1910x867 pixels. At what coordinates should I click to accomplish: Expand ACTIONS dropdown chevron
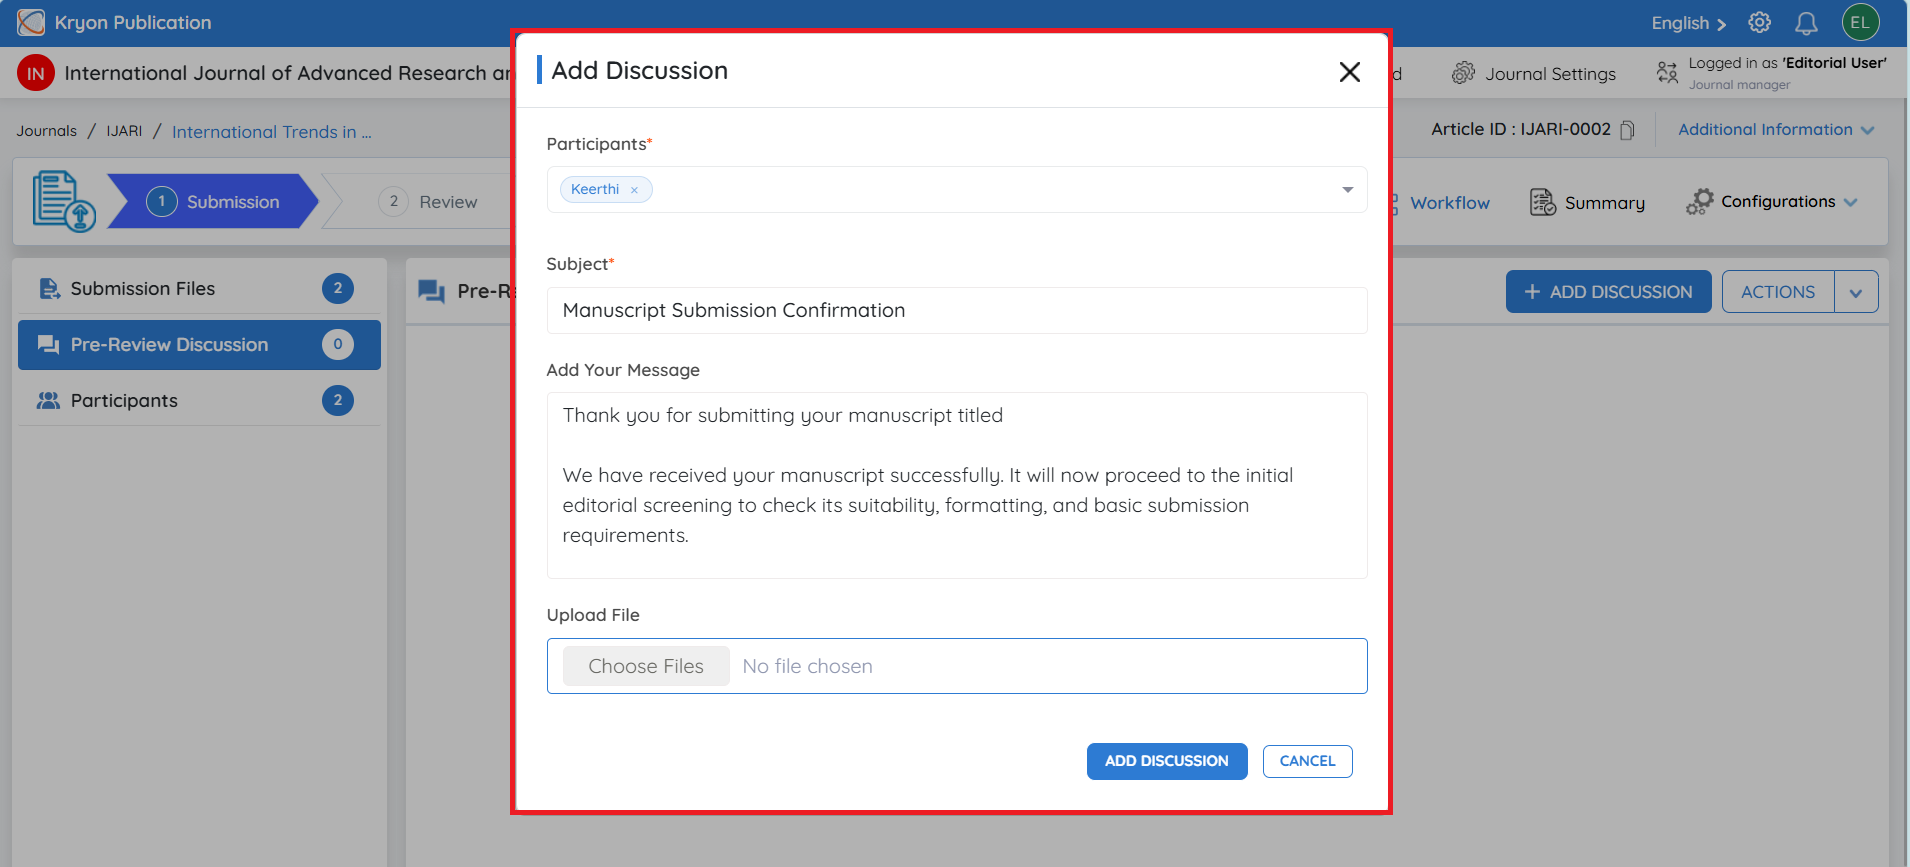pos(1856,293)
